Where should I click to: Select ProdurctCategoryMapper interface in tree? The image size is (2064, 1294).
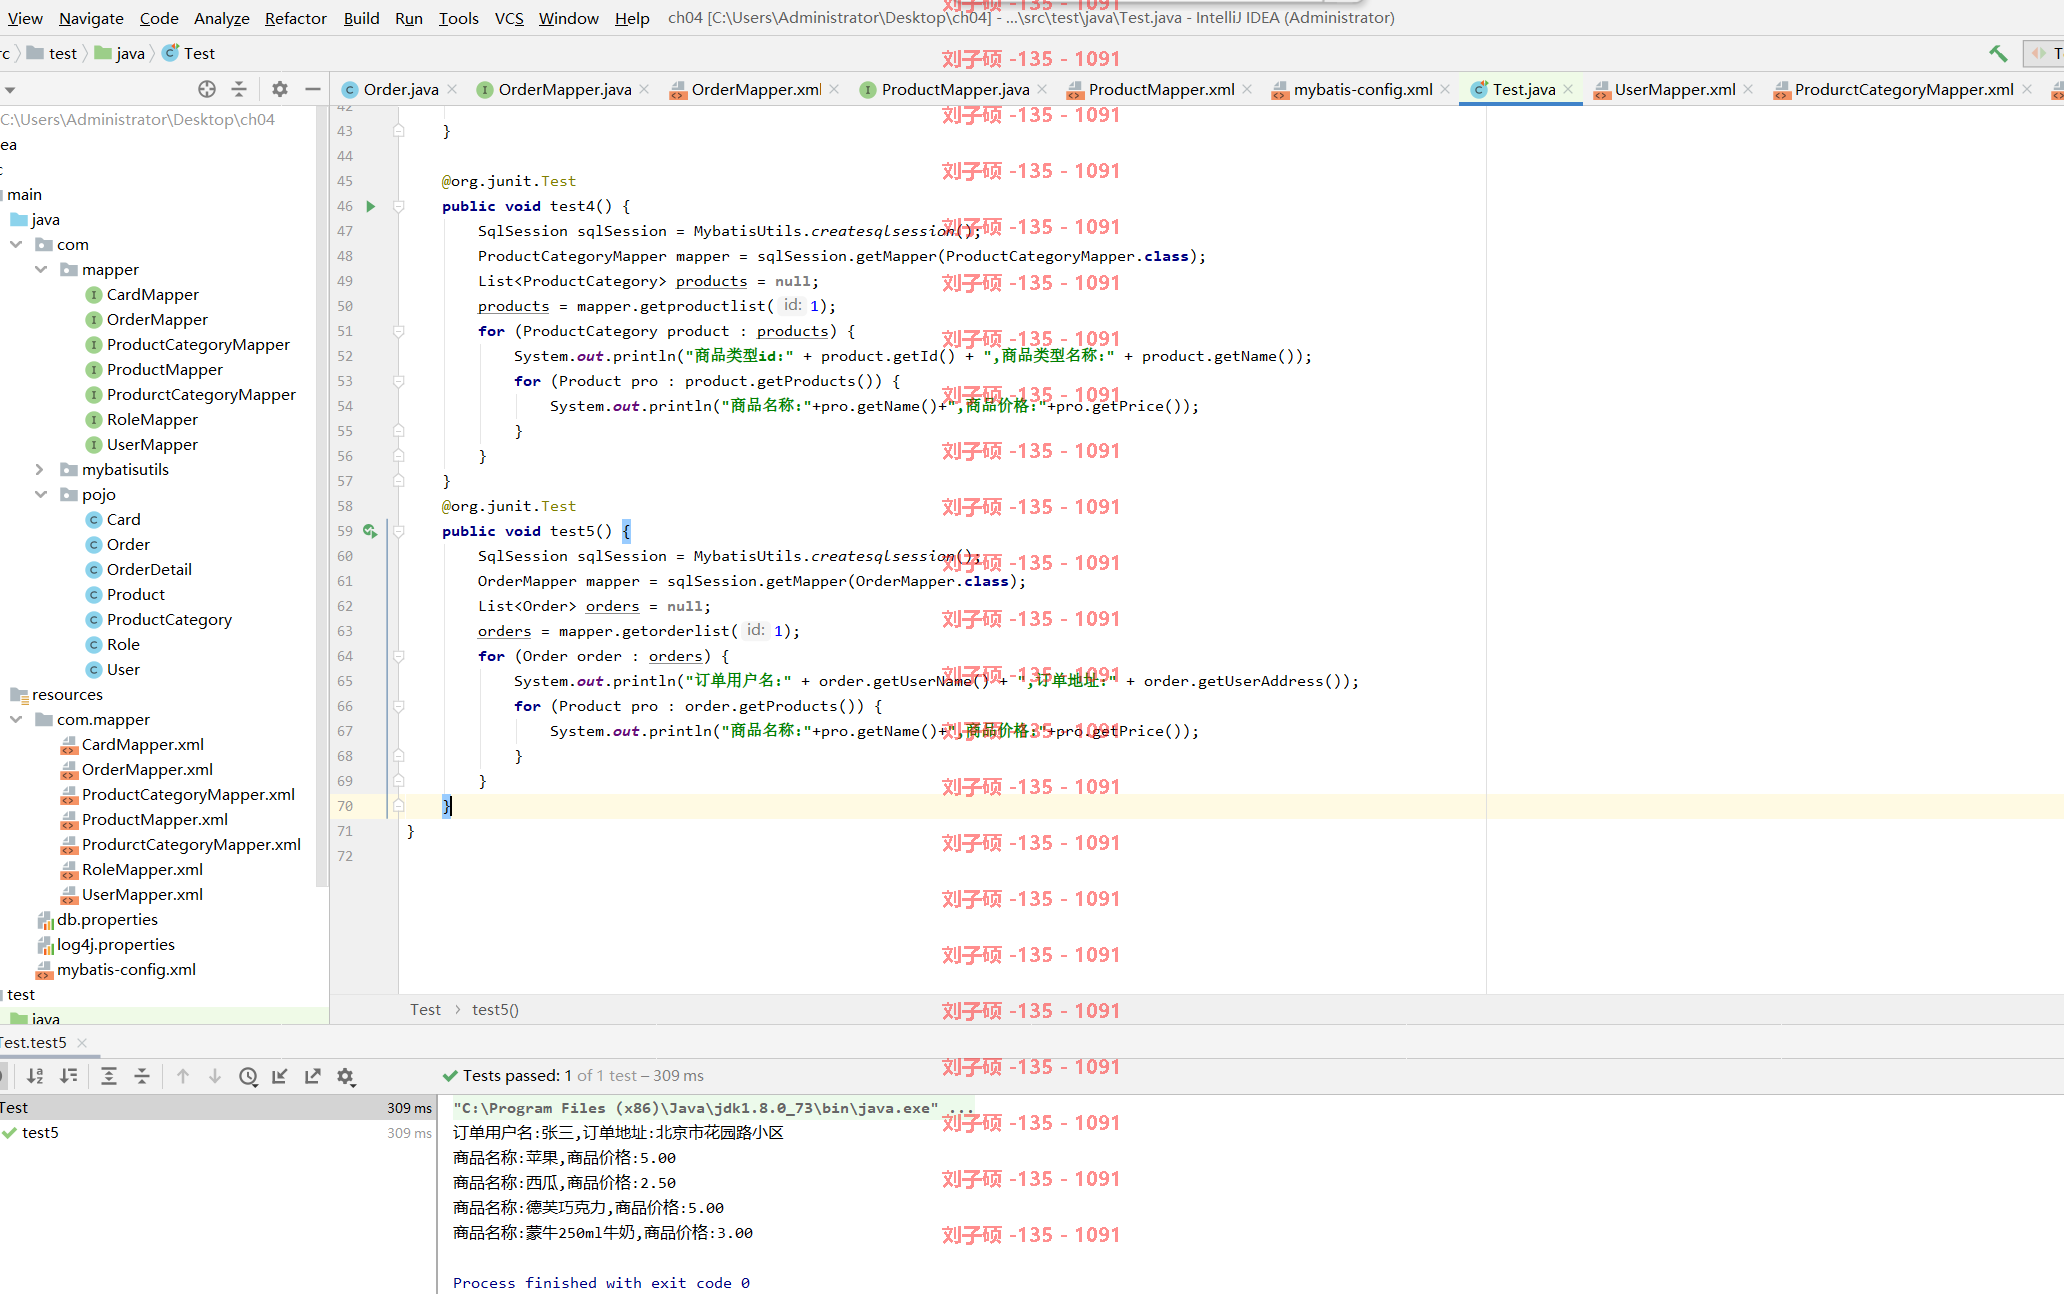click(x=201, y=394)
